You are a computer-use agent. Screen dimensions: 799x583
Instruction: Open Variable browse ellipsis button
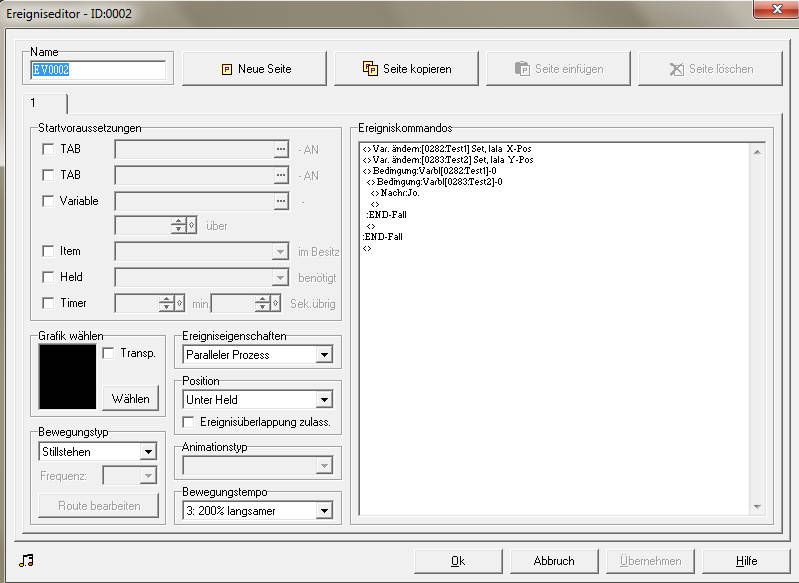point(281,201)
